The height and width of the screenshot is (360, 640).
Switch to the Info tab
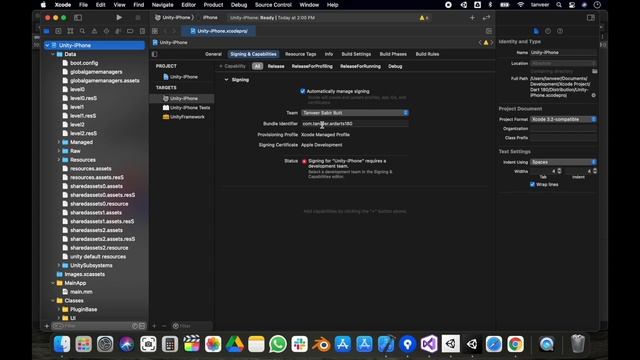[329, 54]
